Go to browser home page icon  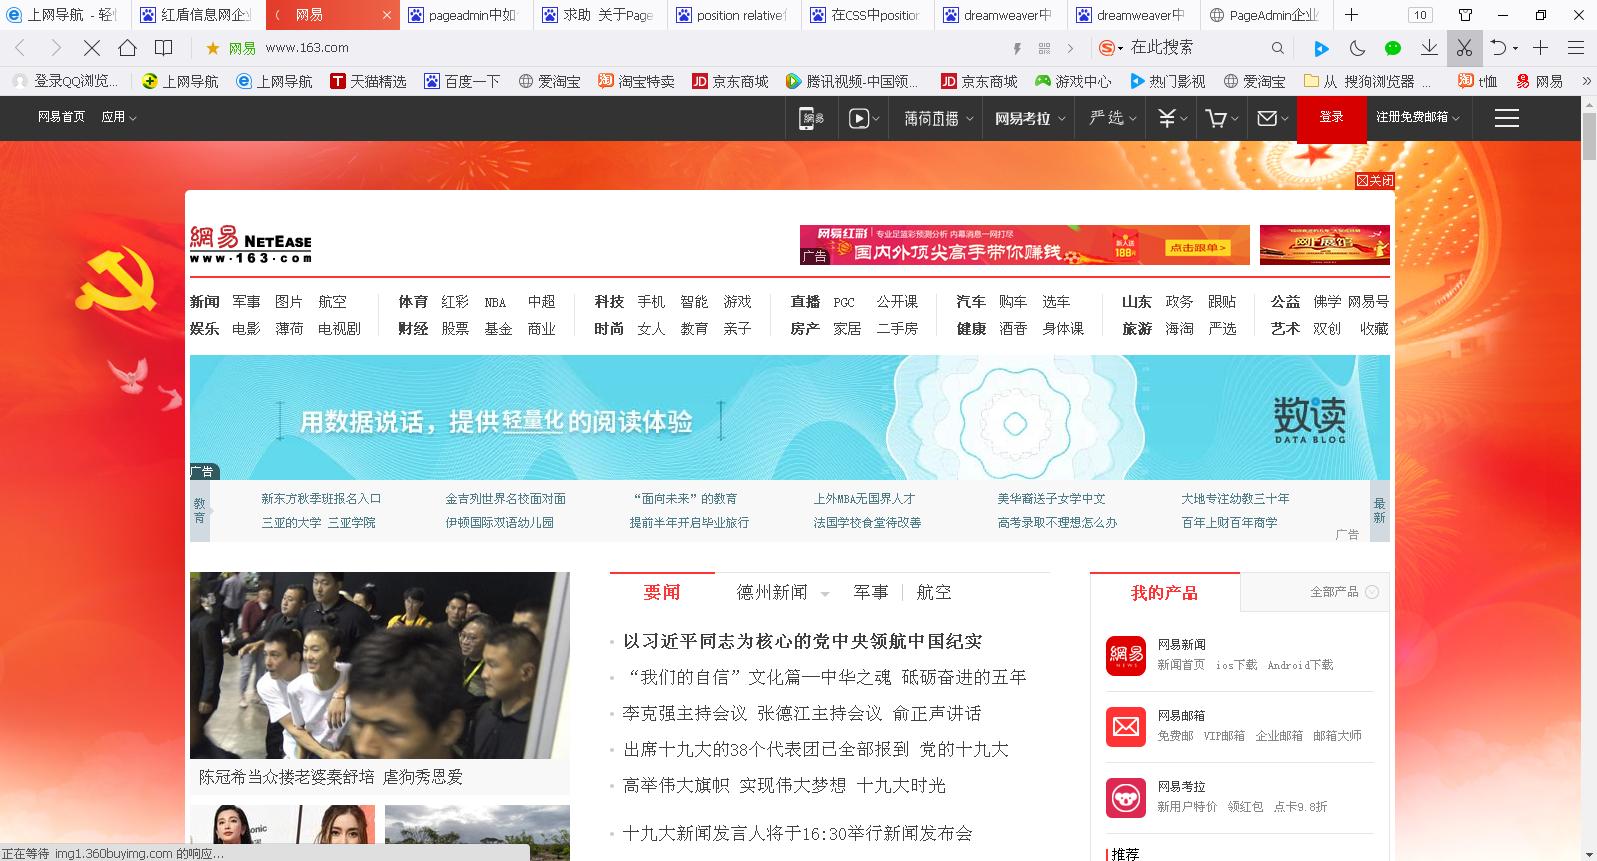point(127,48)
